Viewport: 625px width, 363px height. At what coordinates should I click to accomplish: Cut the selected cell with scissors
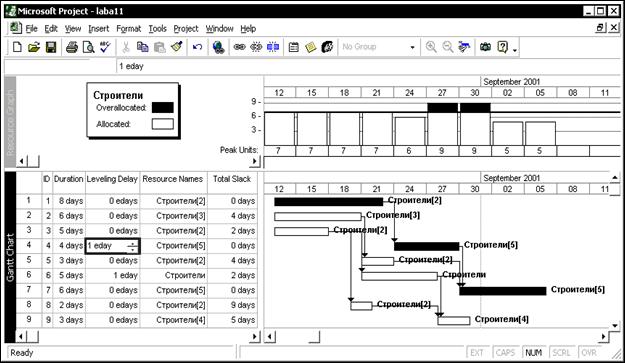[x=126, y=47]
